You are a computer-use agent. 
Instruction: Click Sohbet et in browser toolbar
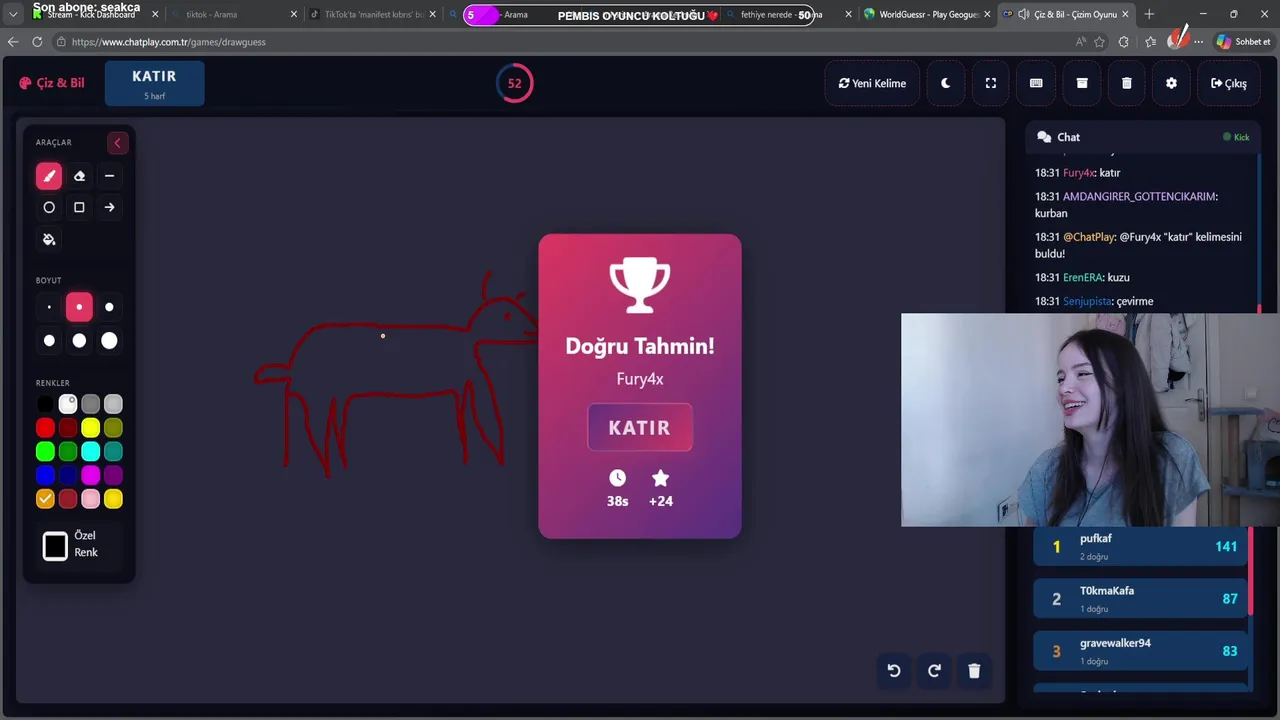(x=1242, y=42)
